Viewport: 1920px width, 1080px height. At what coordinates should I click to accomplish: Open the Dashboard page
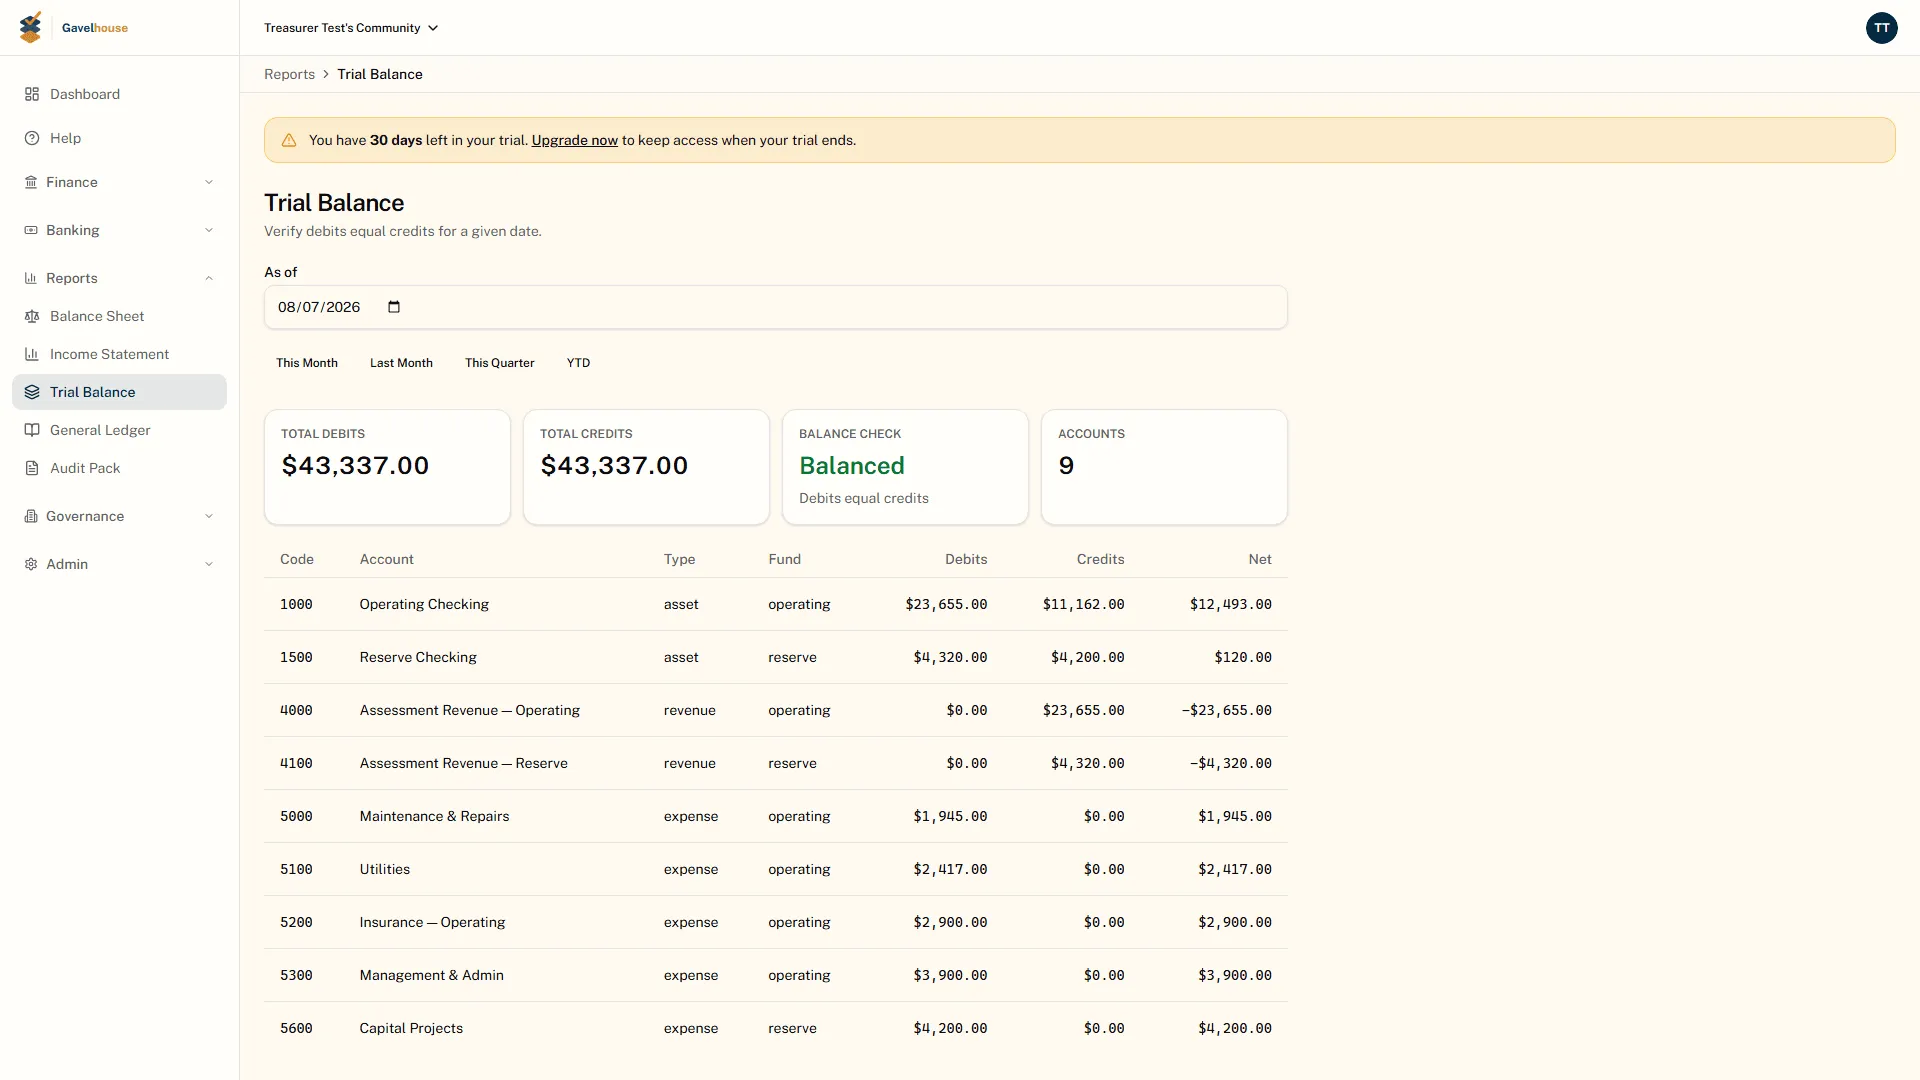(119, 94)
